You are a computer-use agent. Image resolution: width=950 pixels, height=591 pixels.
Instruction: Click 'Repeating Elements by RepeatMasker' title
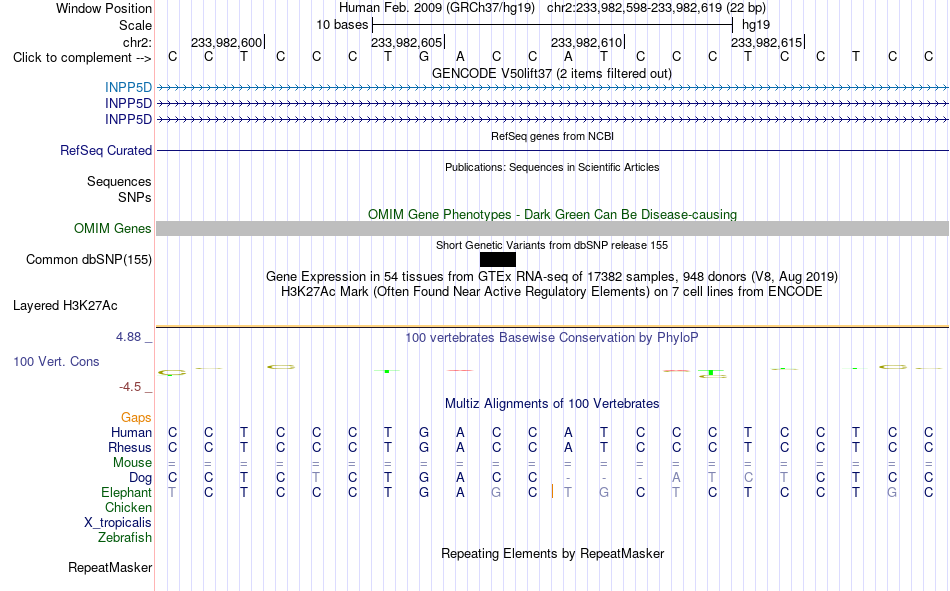552,553
